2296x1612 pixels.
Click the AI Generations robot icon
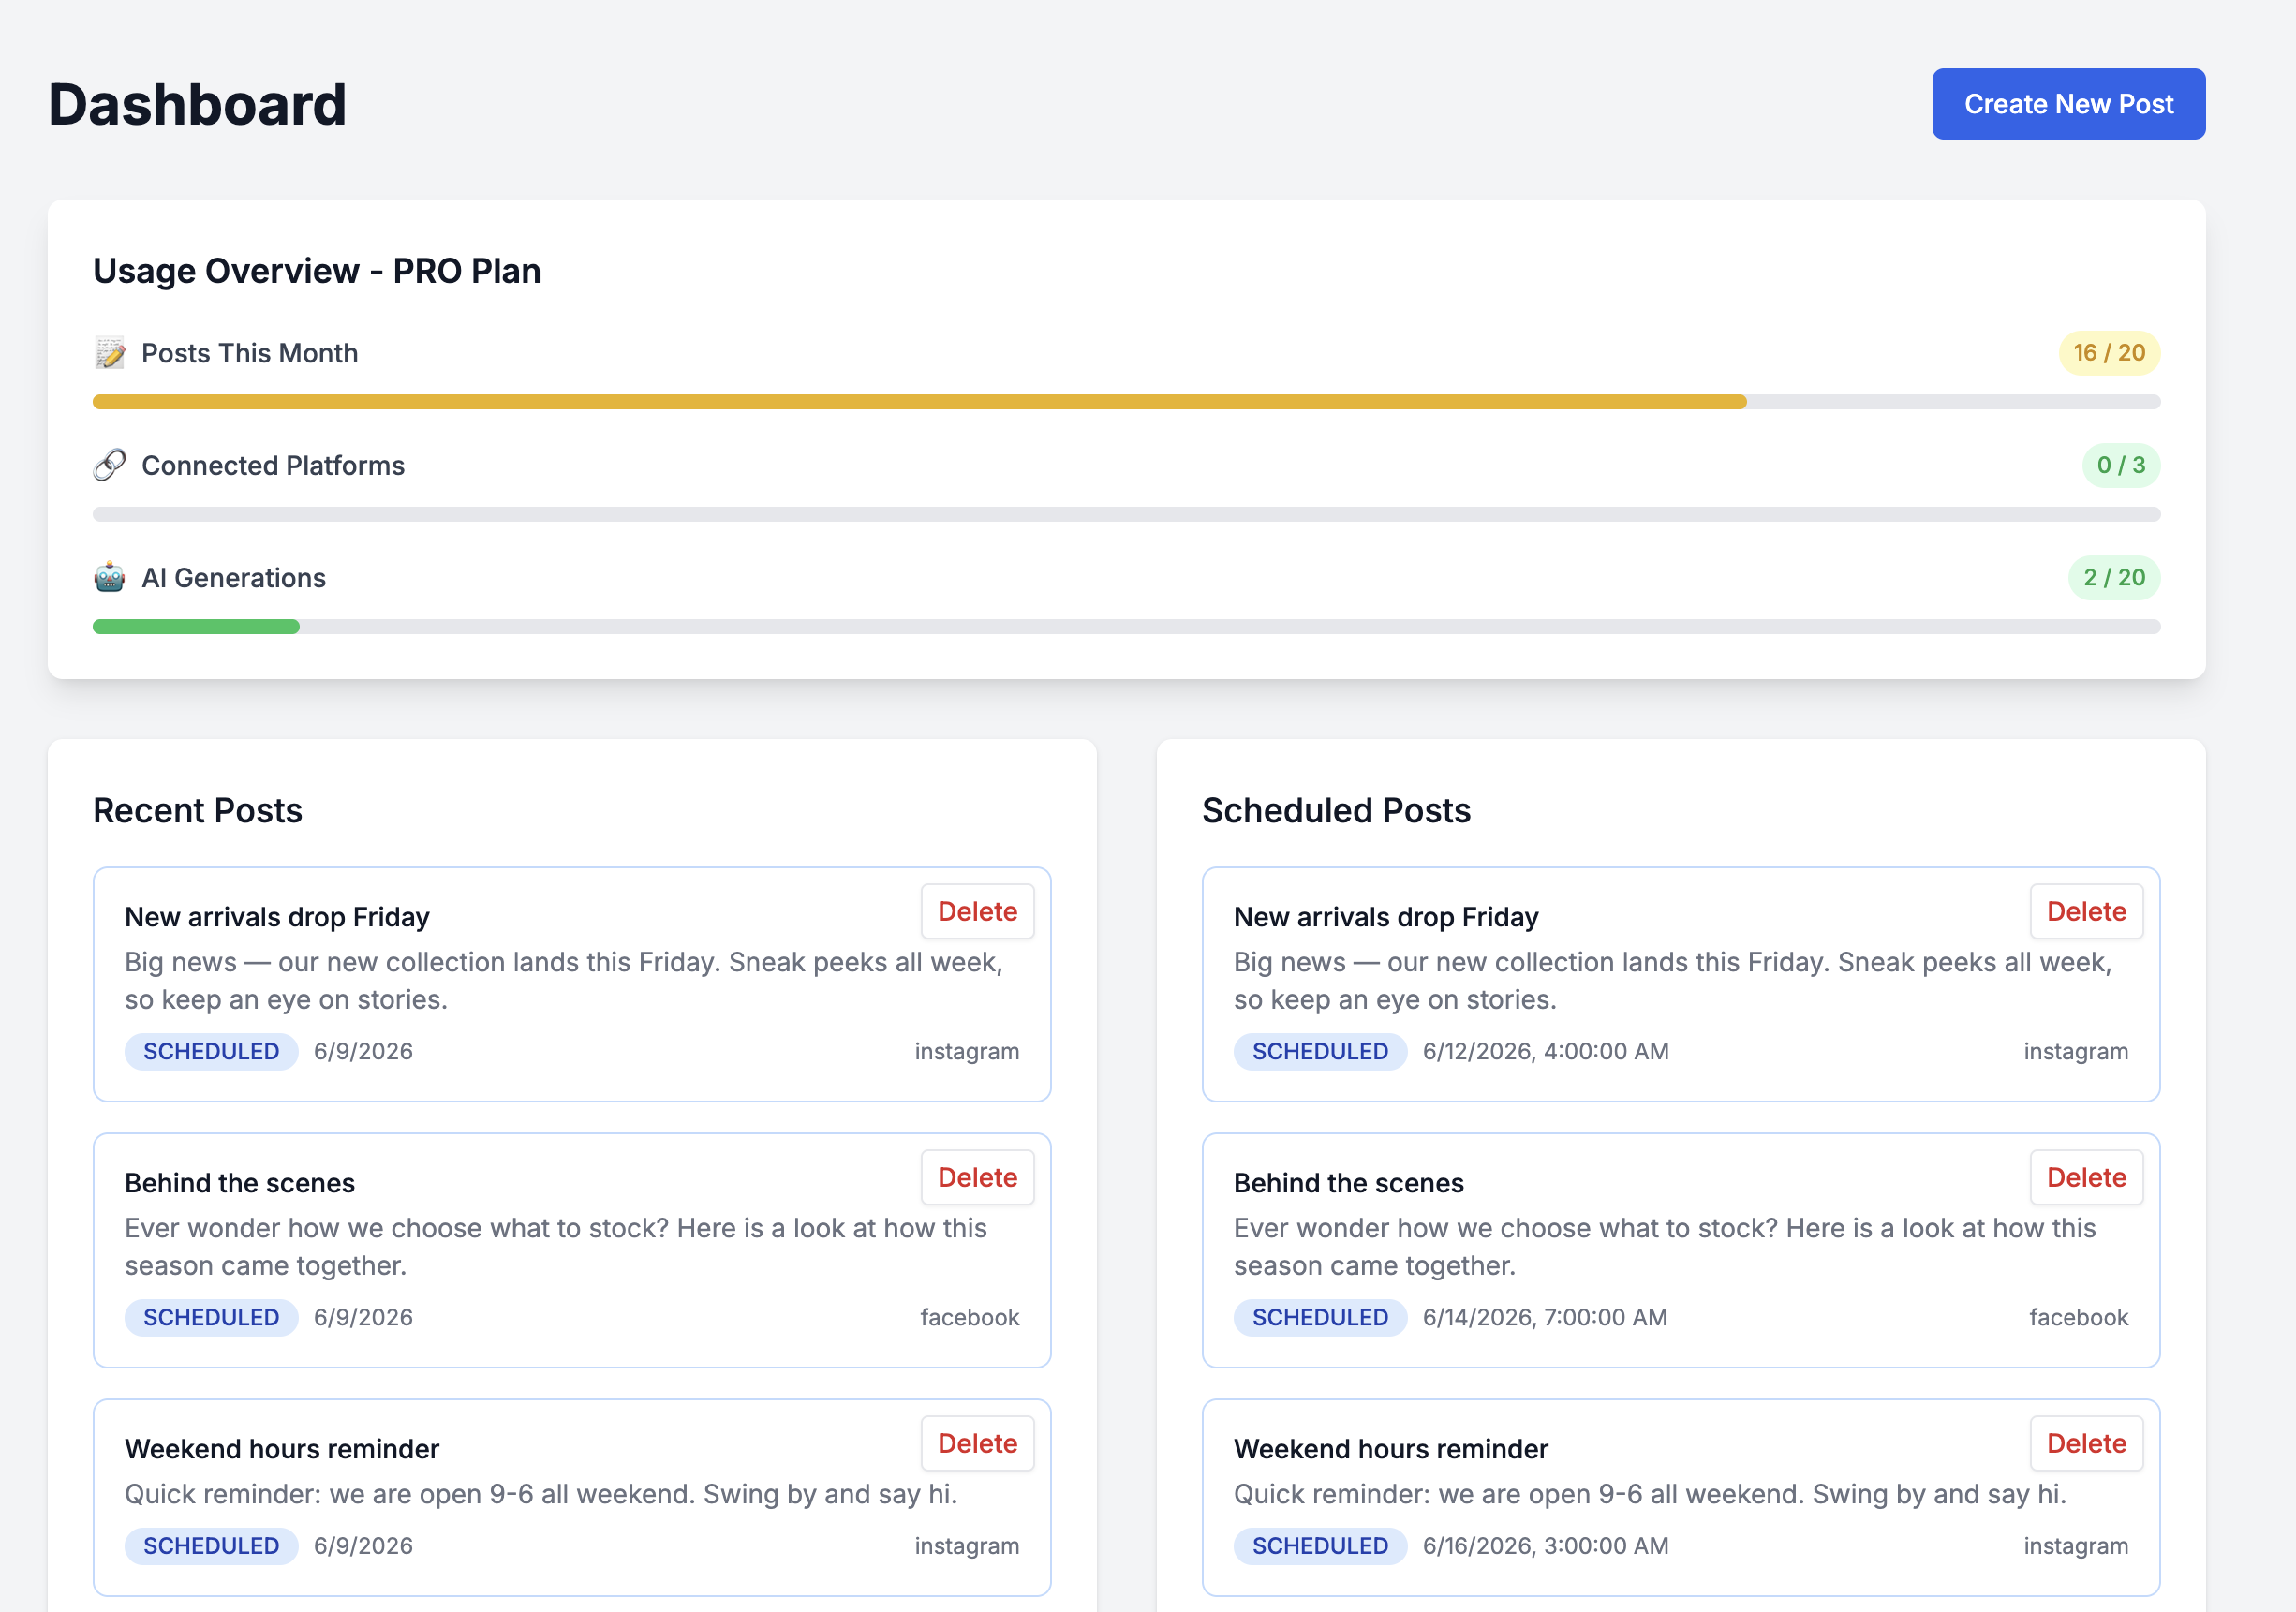(x=110, y=578)
